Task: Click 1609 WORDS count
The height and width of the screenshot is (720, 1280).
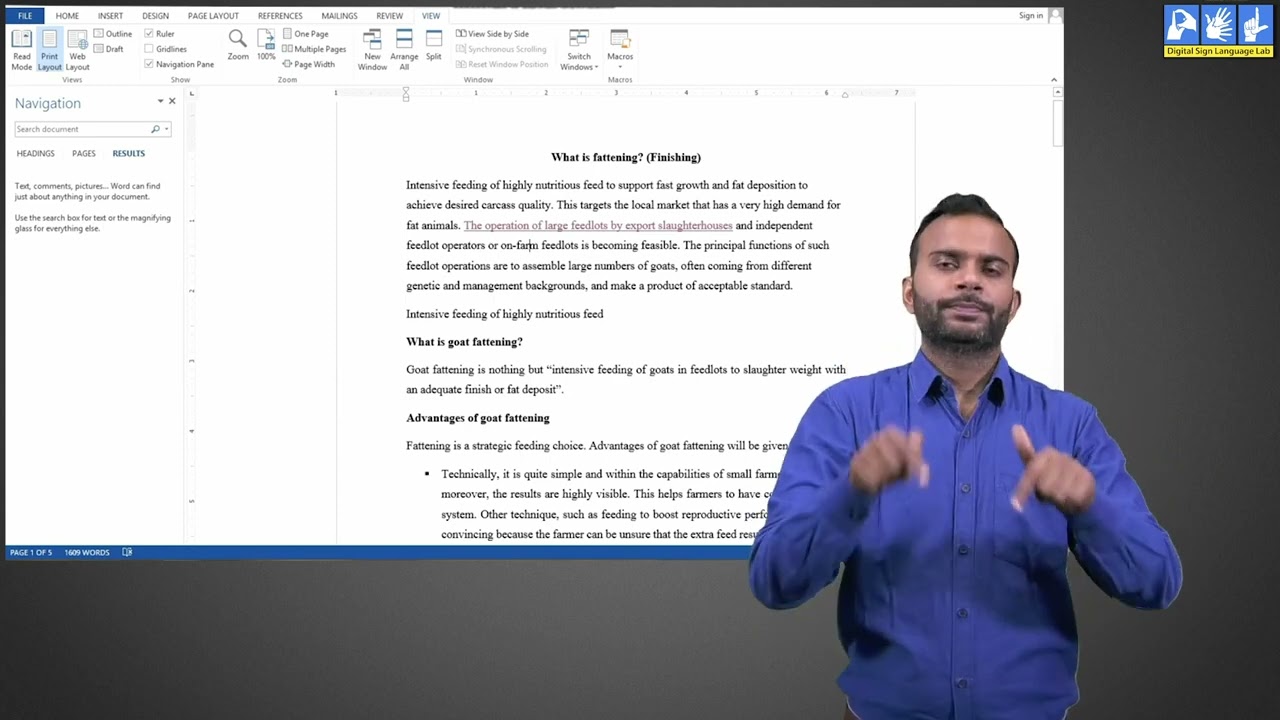Action: pyautogui.click(x=87, y=552)
